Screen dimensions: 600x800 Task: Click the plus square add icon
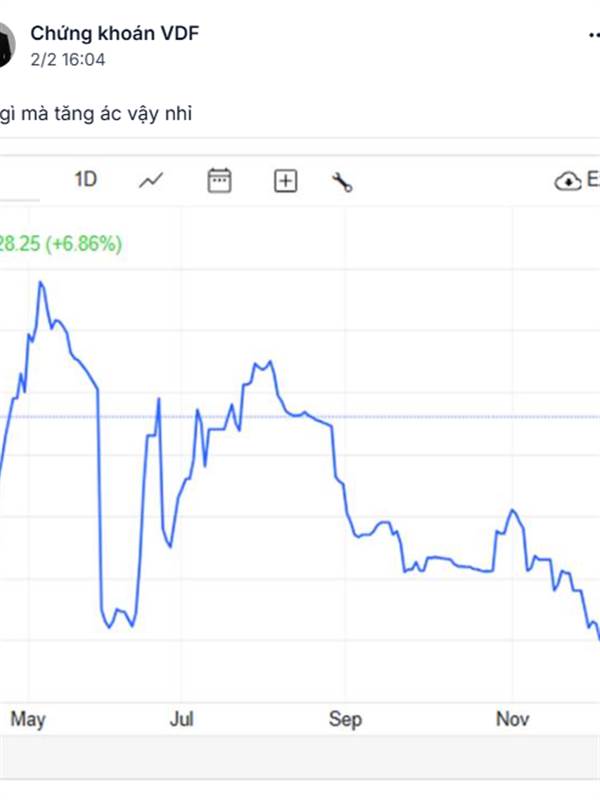pos(286,181)
